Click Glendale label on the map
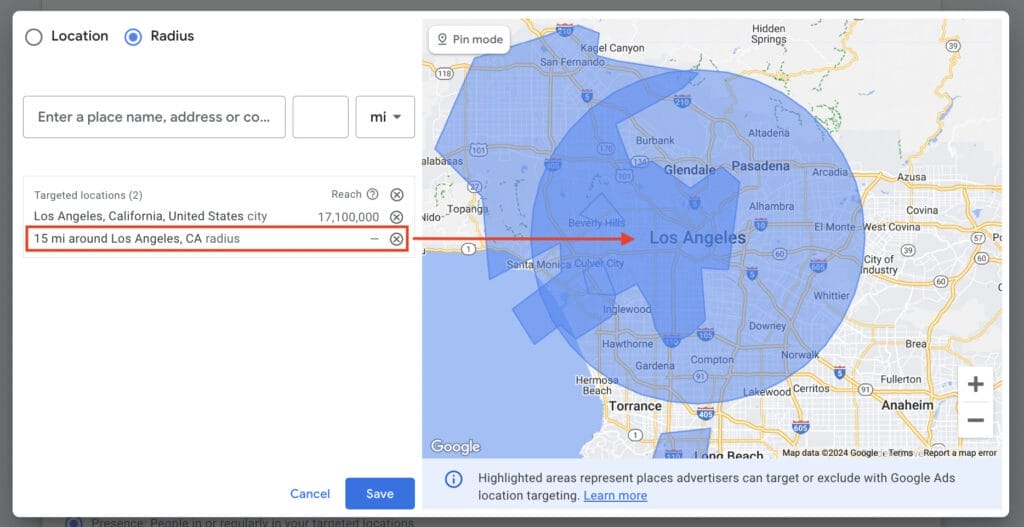Viewport: 1024px width, 527px height. click(x=690, y=170)
